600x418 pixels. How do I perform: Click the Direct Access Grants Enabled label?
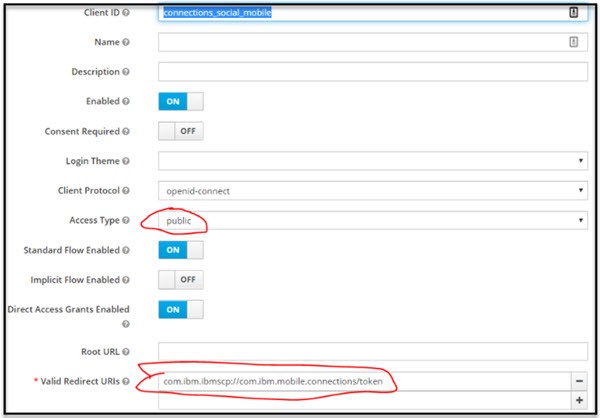(68, 309)
